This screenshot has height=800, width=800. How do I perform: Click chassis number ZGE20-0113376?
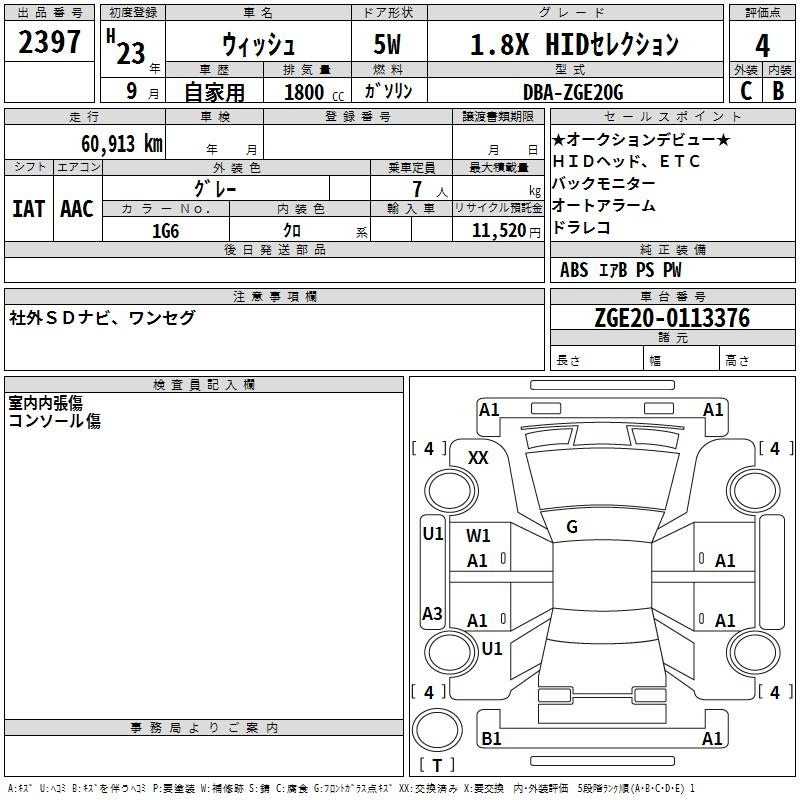(671, 318)
